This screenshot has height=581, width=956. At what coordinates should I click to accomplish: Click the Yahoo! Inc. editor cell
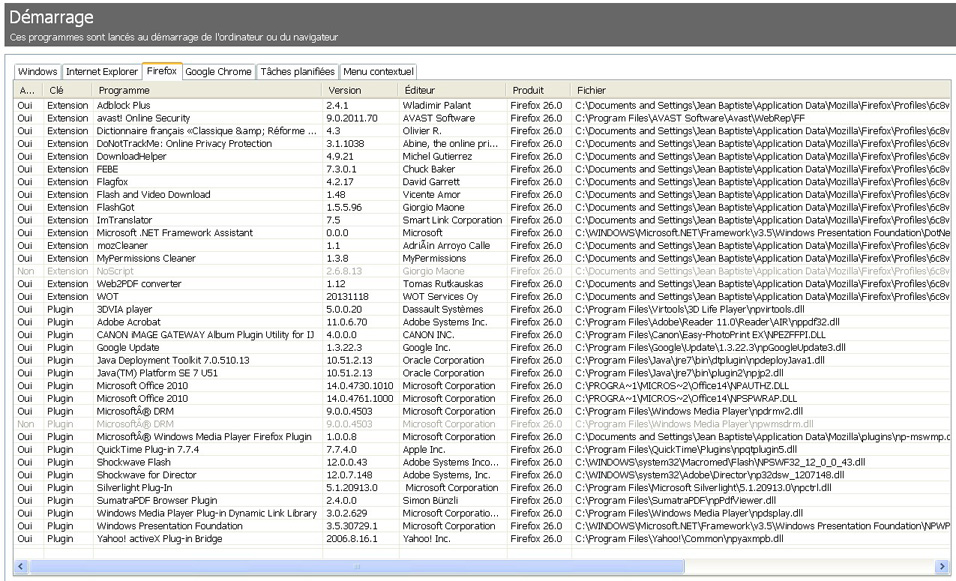[x=426, y=539]
